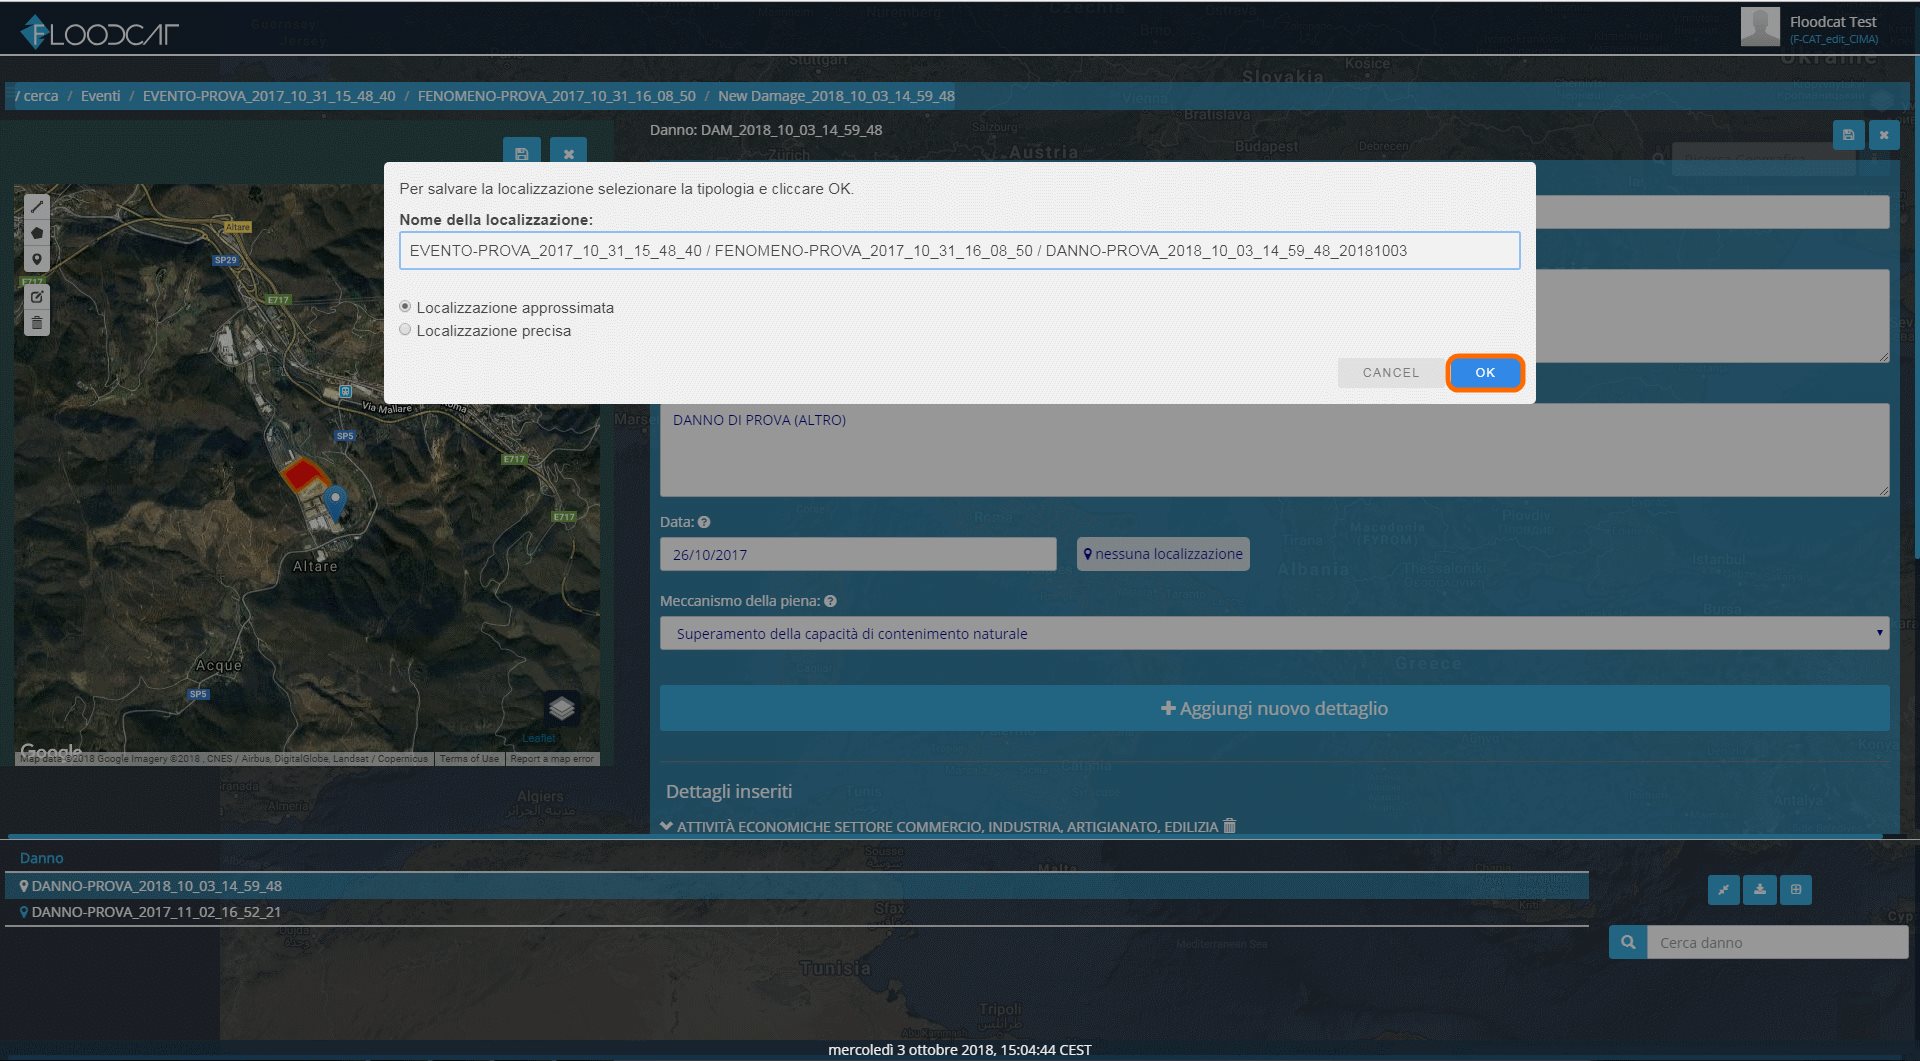The width and height of the screenshot is (1920, 1061).
Task: Click the Floodcat Test username text
Action: tap(1833, 22)
